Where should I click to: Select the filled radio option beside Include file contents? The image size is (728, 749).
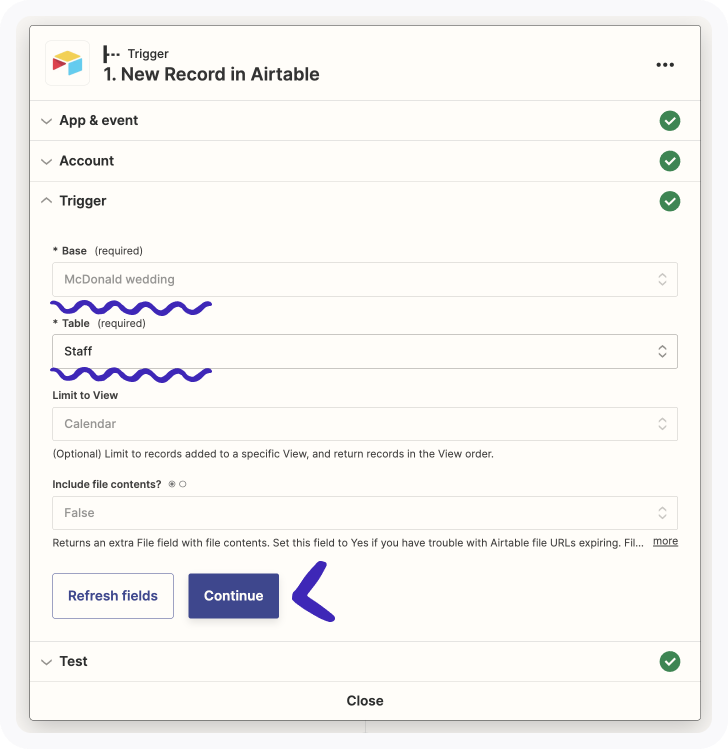tap(172, 484)
